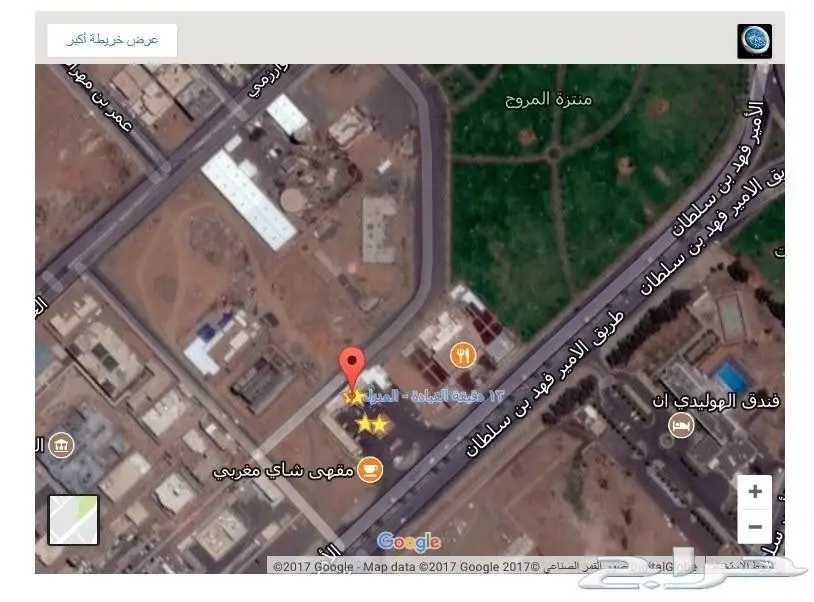814x602 pixels.
Task: Click the pair of yellow stars below the pin
Action: click(371, 425)
